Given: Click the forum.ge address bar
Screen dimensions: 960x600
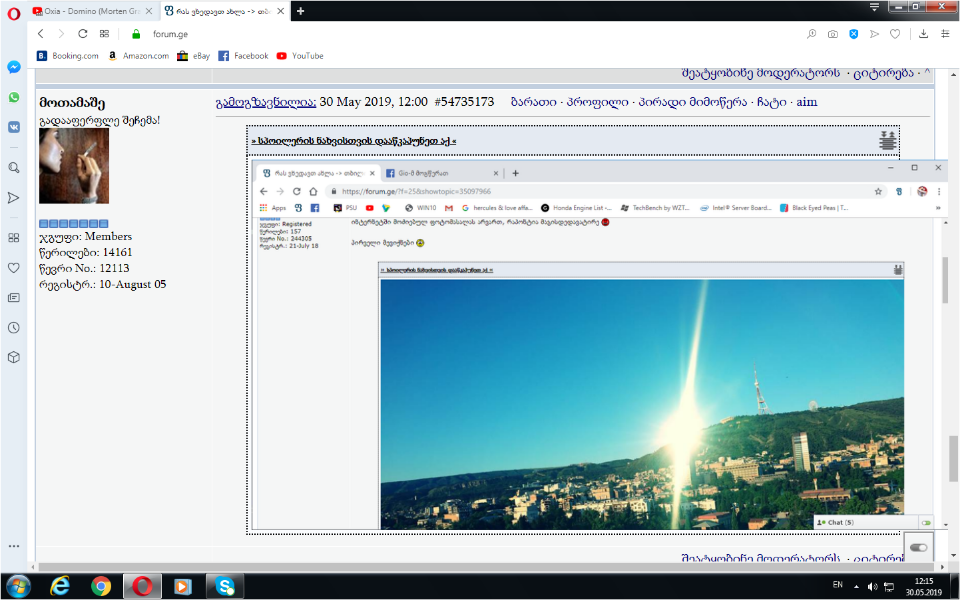Looking at the screenshot, I should [450, 34].
